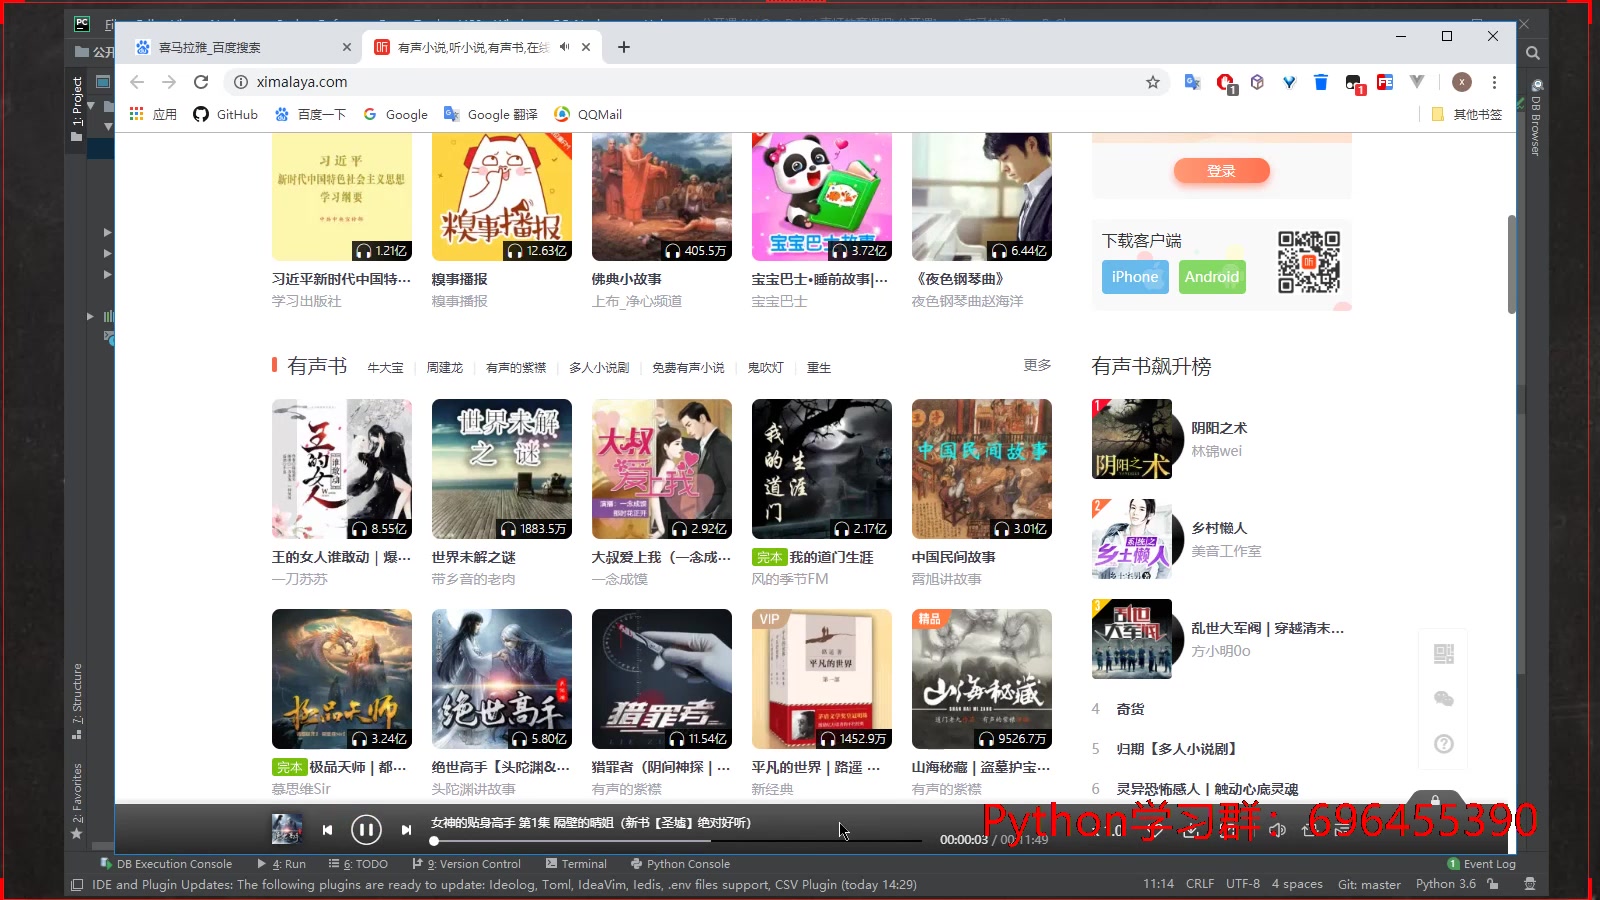
Task: Open 更多 for the 有声书 section
Action: 1037,366
